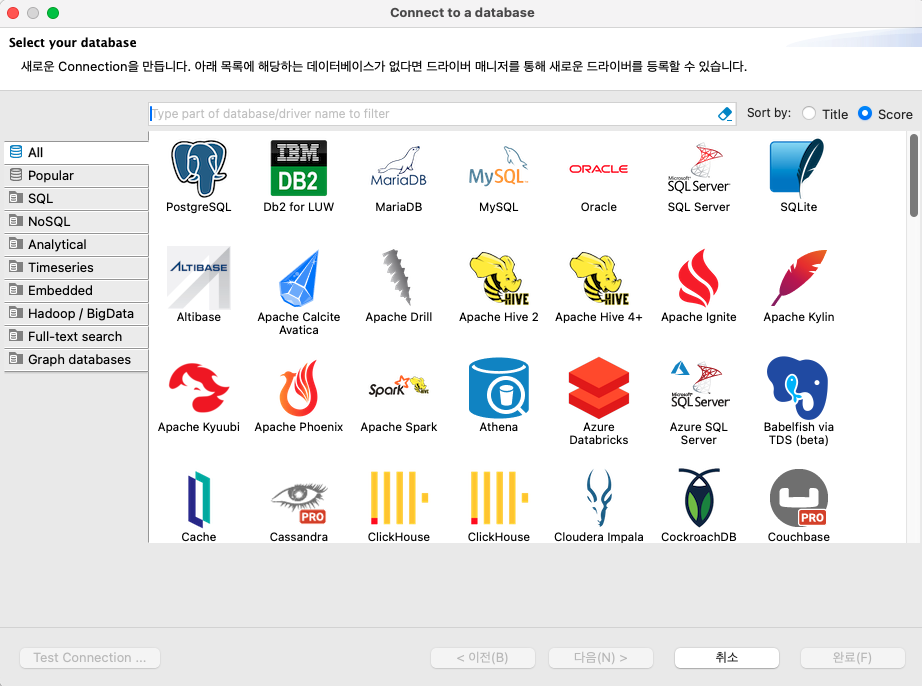Choose the Cassandra PRO icon
The image size is (922, 686).
tap(299, 503)
